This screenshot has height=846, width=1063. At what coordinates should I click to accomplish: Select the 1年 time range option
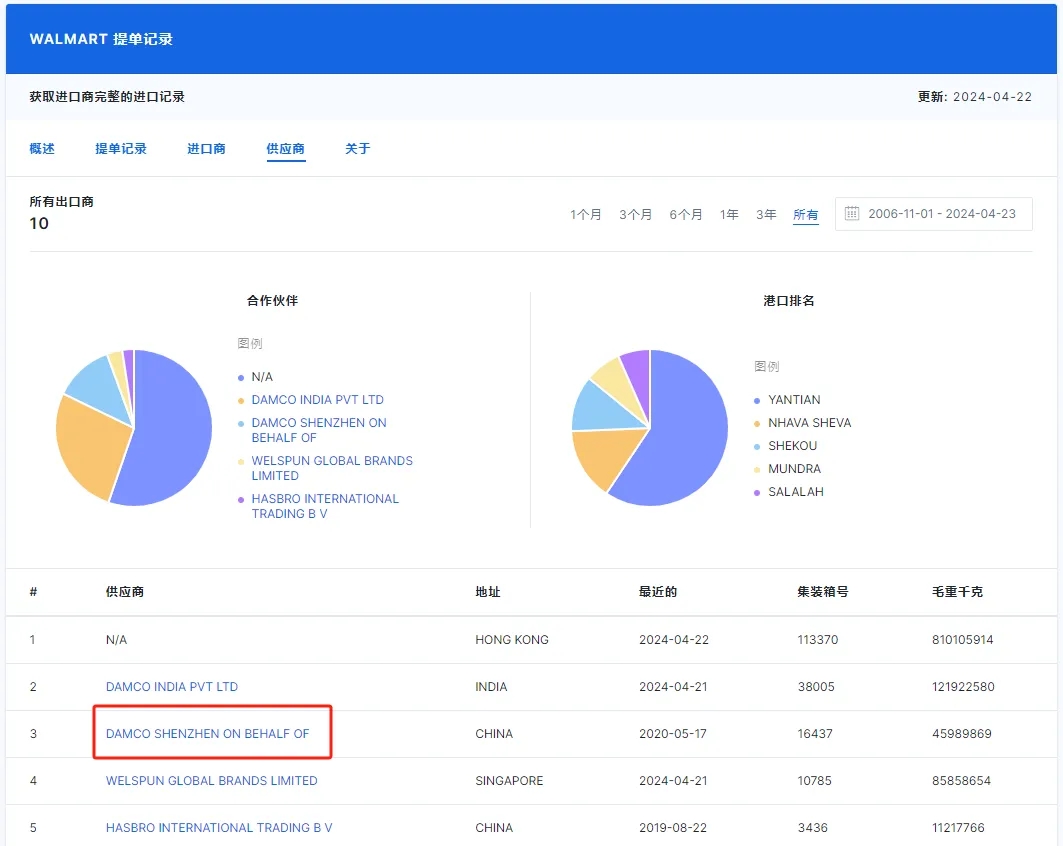(729, 213)
